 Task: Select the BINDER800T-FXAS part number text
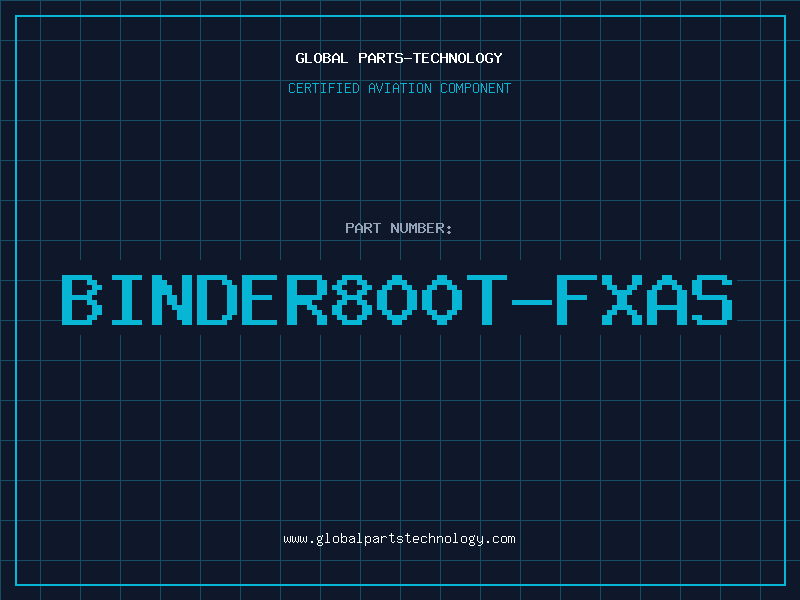coord(399,299)
